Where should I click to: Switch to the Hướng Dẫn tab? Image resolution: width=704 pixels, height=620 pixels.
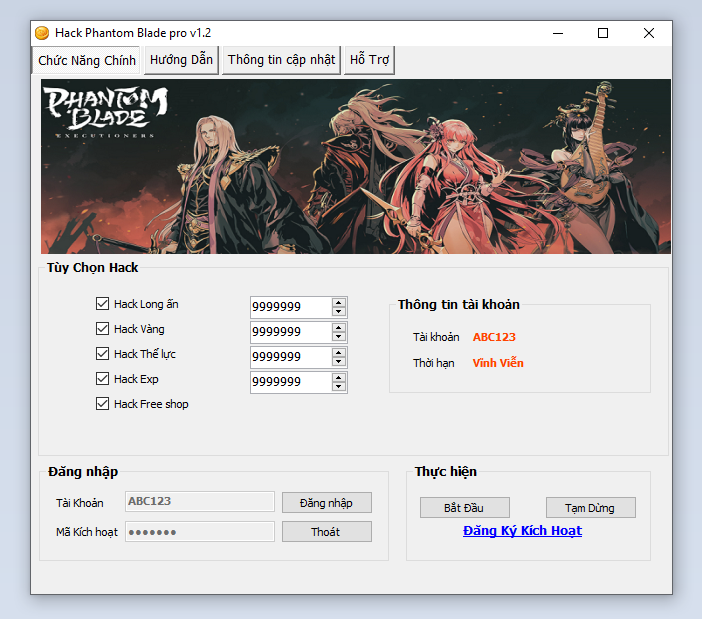[x=181, y=60]
